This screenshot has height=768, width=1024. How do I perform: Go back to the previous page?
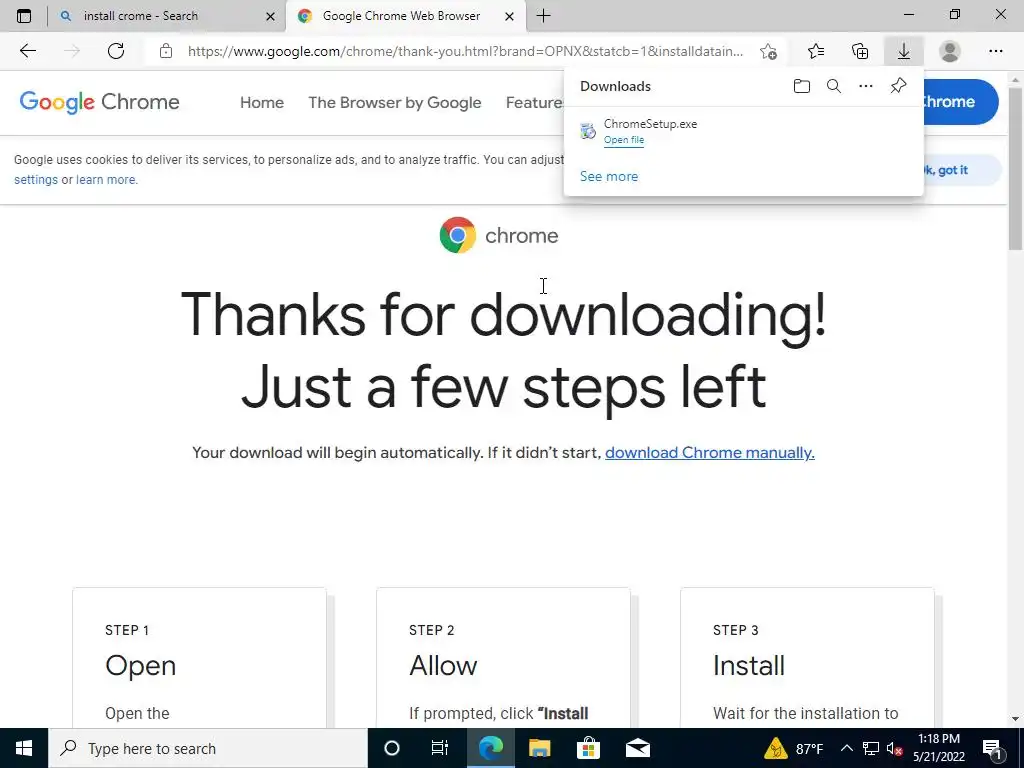[27, 51]
